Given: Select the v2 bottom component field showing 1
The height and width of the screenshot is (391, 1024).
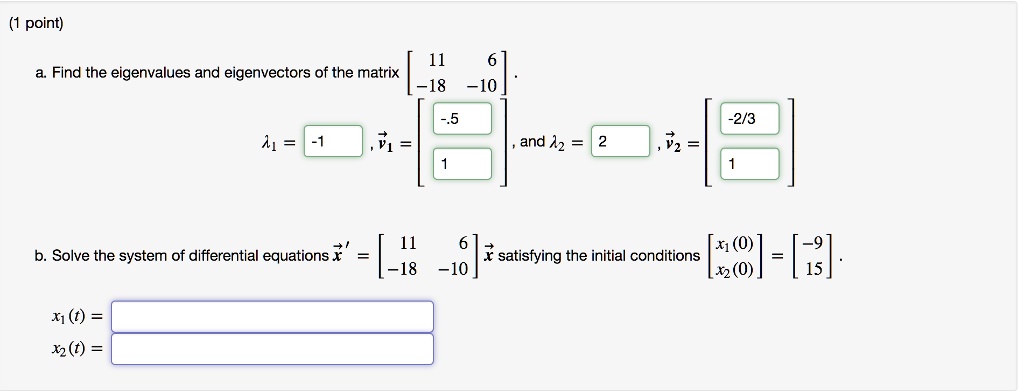Looking at the screenshot, I should (750, 164).
